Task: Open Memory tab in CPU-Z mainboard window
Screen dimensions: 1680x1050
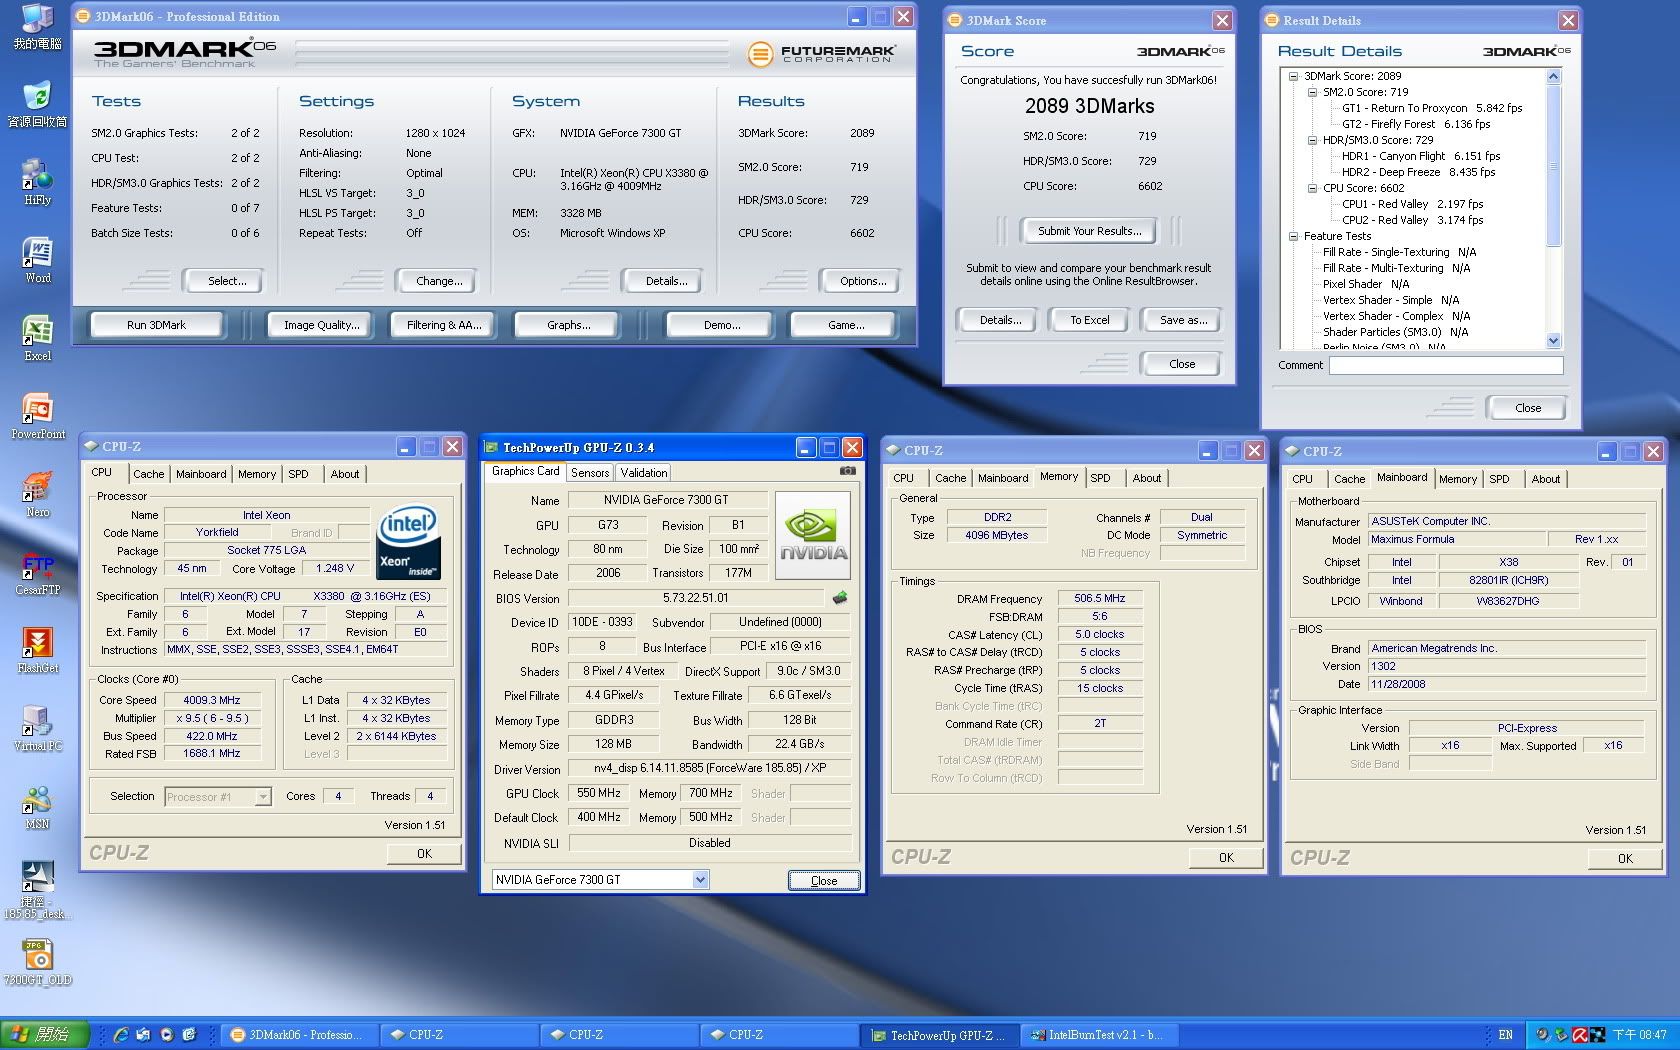Action: pyautogui.click(x=1458, y=479)
